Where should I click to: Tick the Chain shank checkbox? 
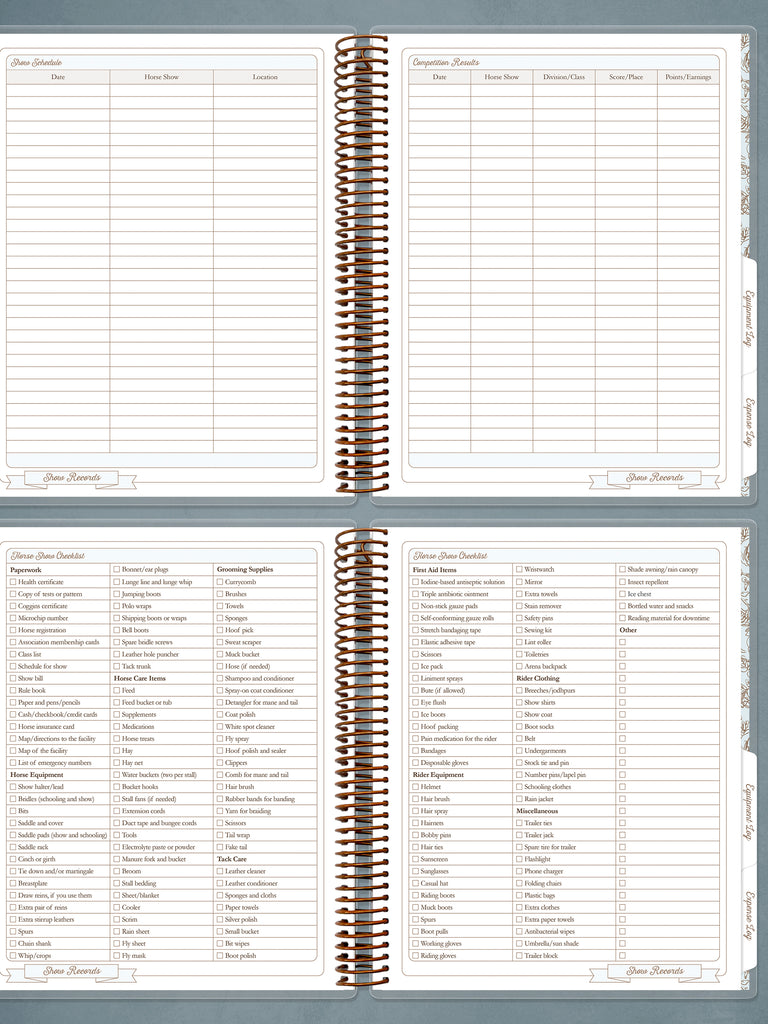point(12,944)
